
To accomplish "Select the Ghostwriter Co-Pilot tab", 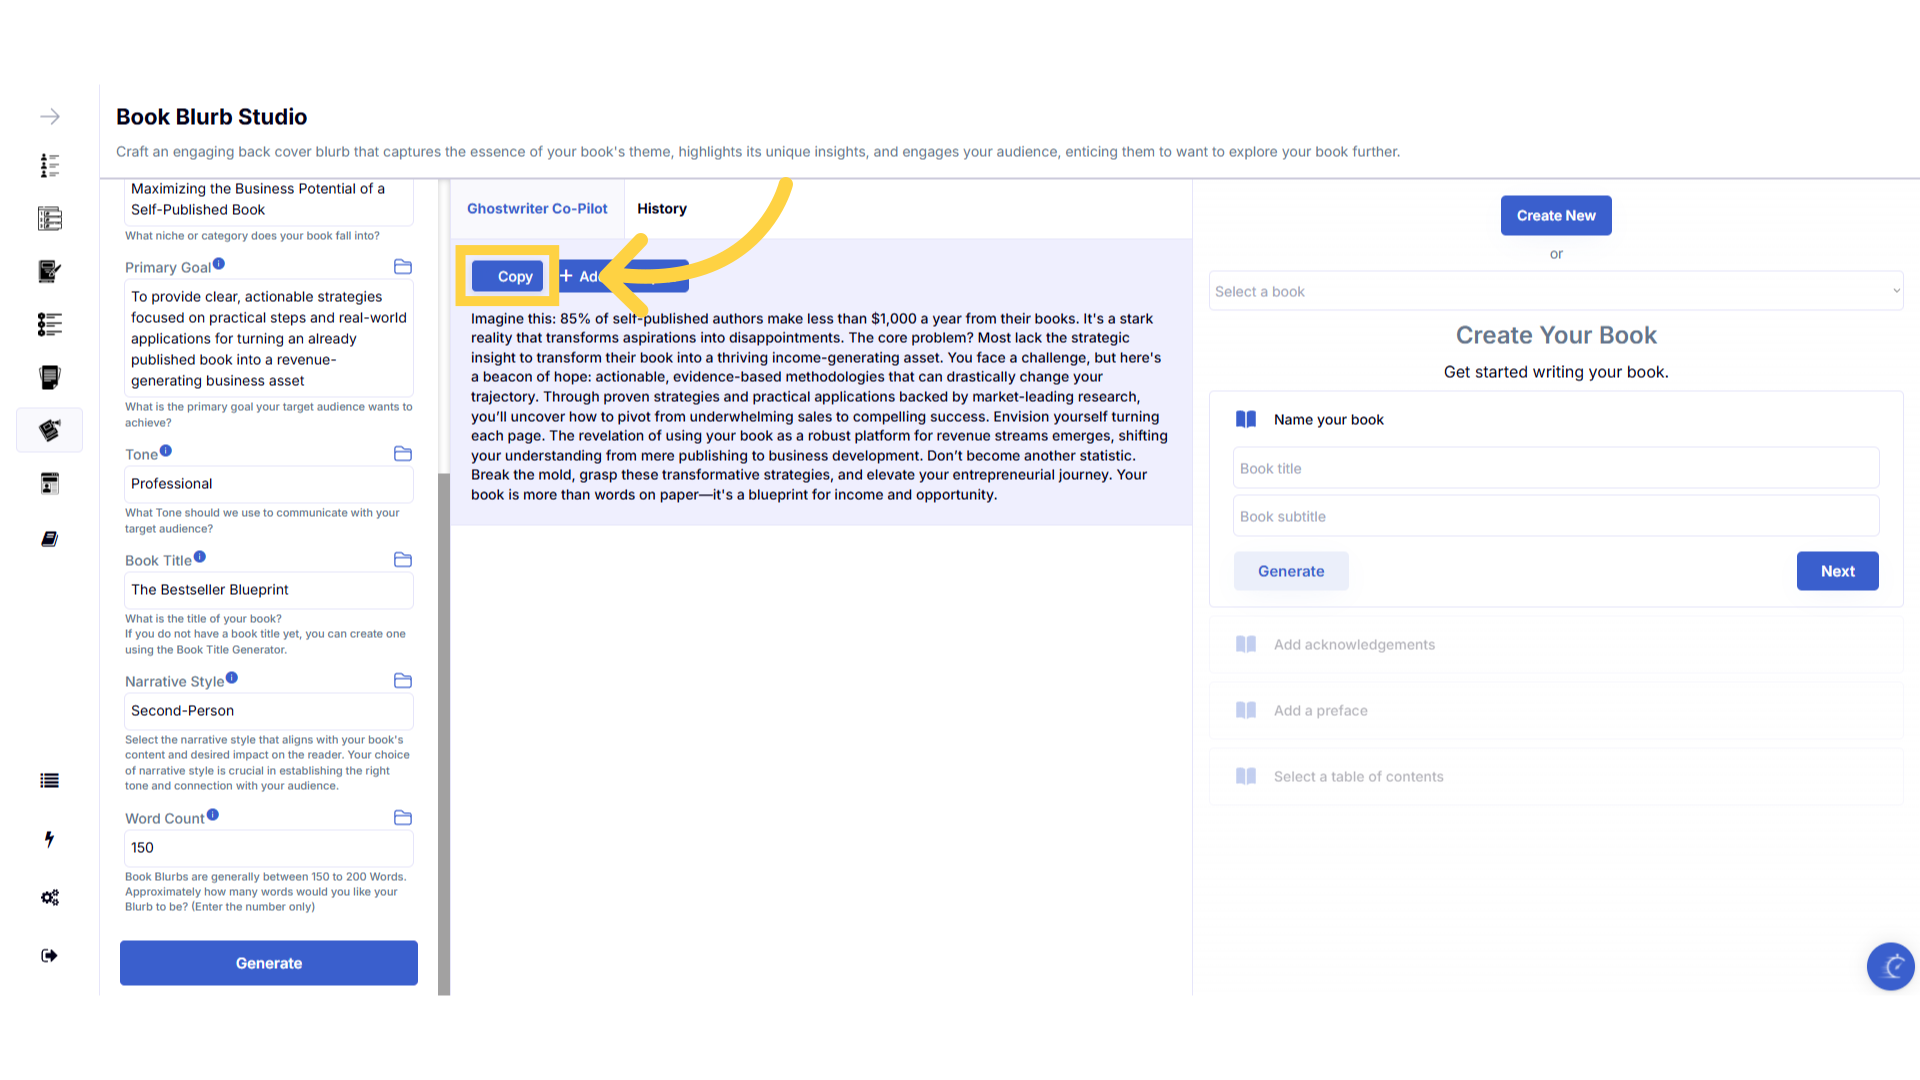I will click(x=537, y=209).
